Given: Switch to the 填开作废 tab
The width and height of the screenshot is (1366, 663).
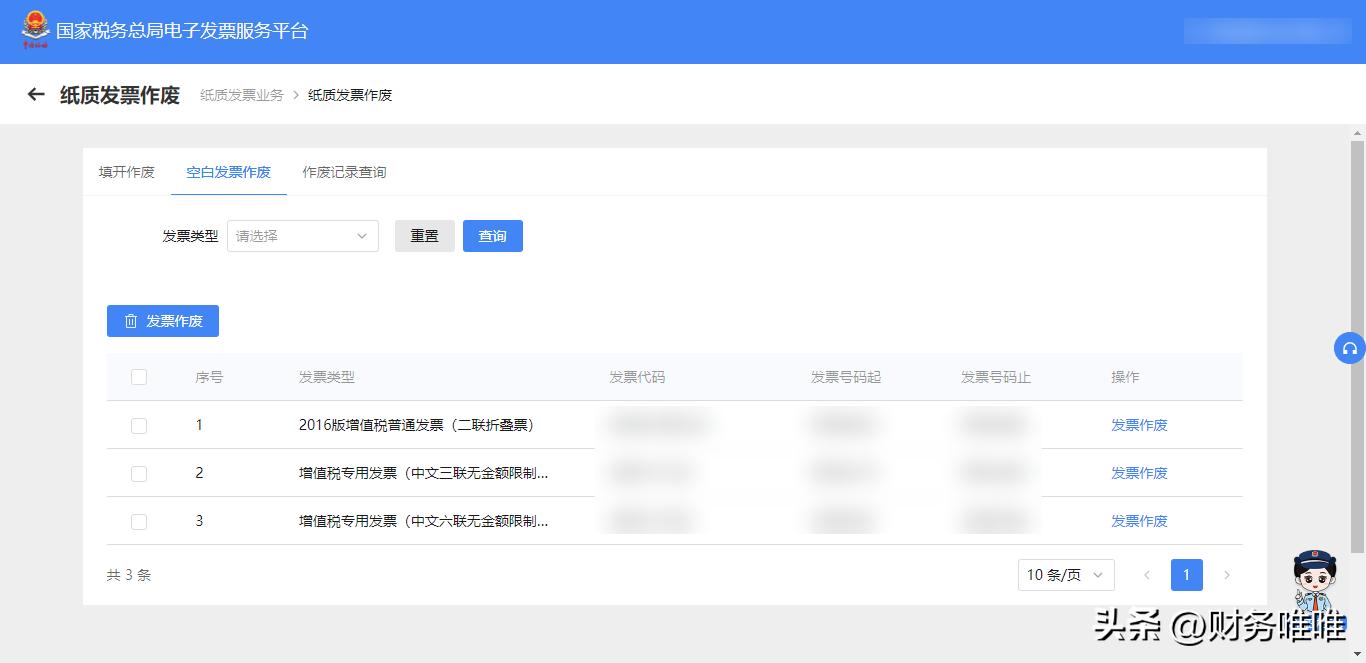Looking at the screenshot, I should click(x=126, y=172).
